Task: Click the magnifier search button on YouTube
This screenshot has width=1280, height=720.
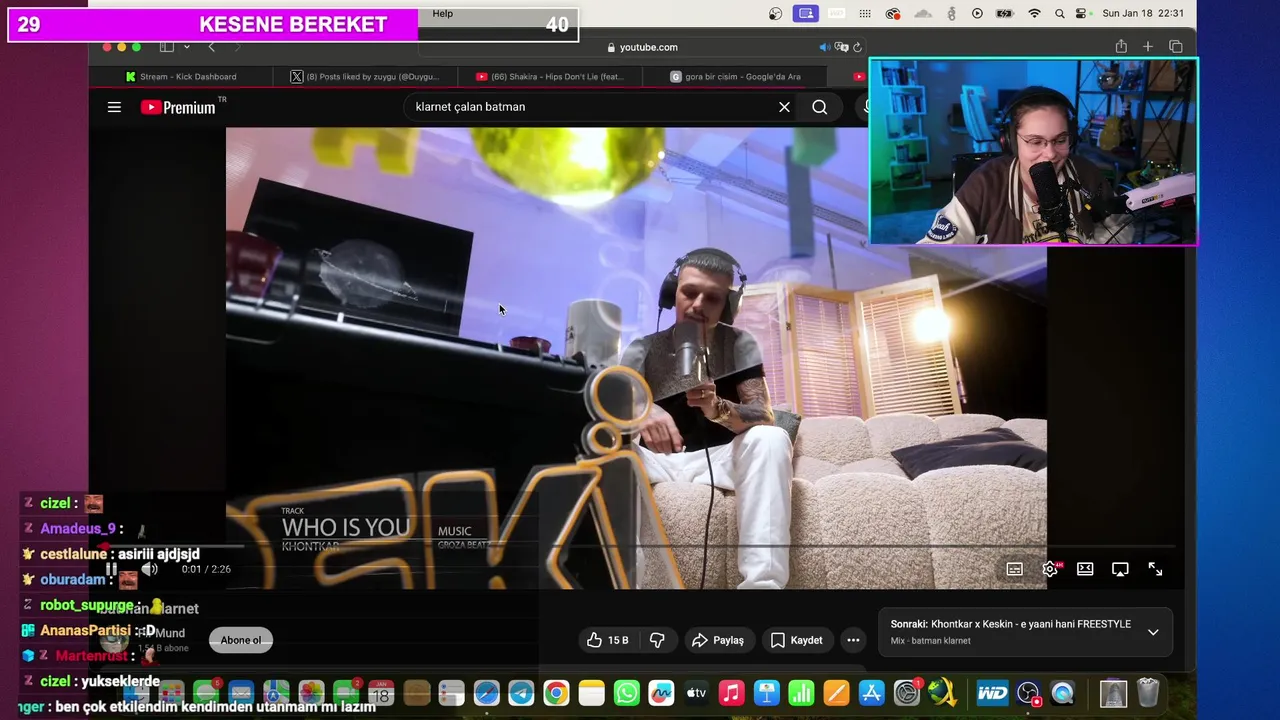Action: coord(819,107)
